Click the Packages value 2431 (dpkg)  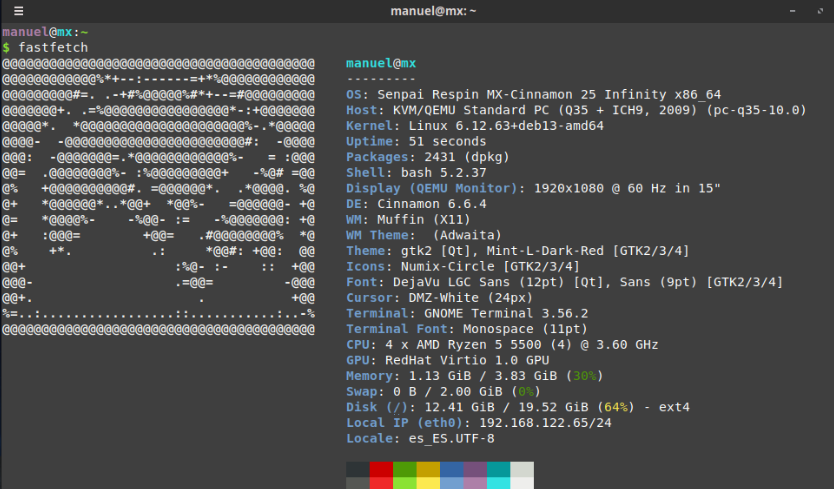467,157
